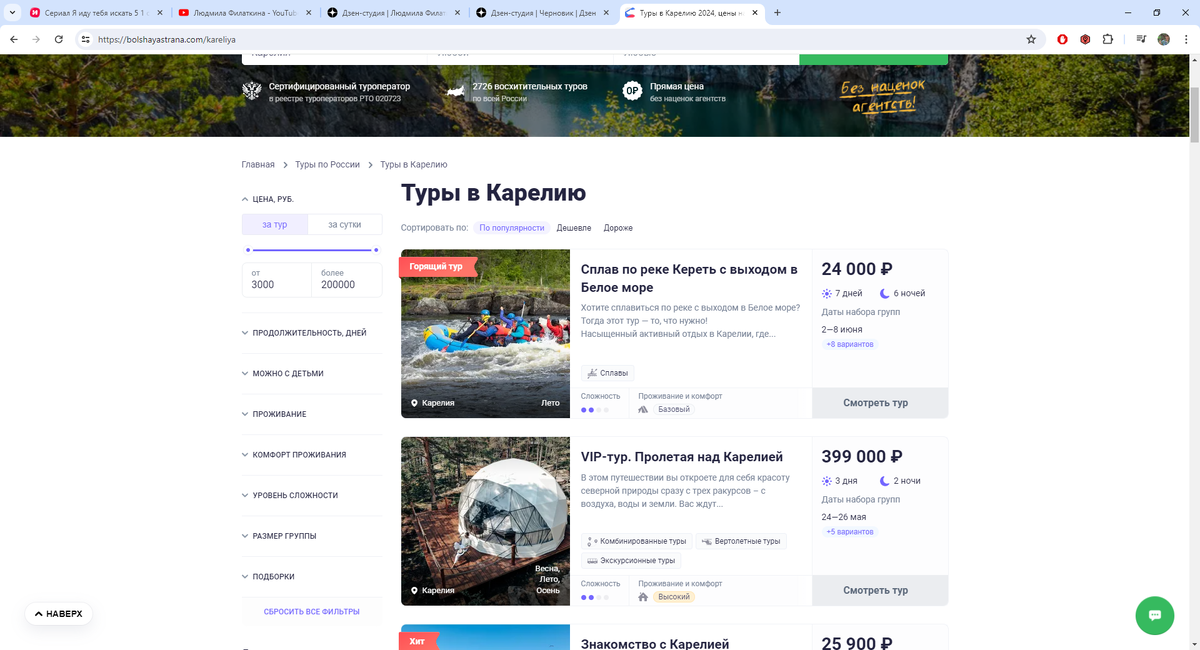The height and width of the screenshot is (650, 1200).
Task: Click 'Смотреть тур' for Кереть rafting tour
Action: coord(880,403)
